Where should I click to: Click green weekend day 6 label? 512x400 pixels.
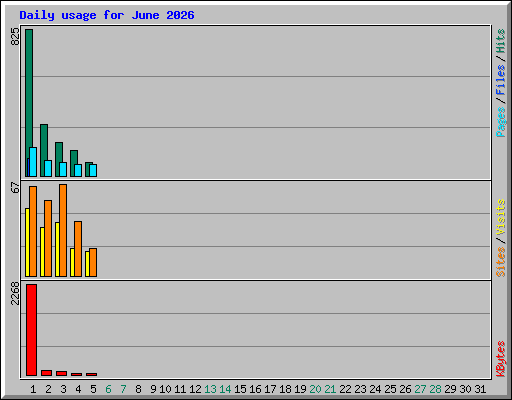(108, 389)
